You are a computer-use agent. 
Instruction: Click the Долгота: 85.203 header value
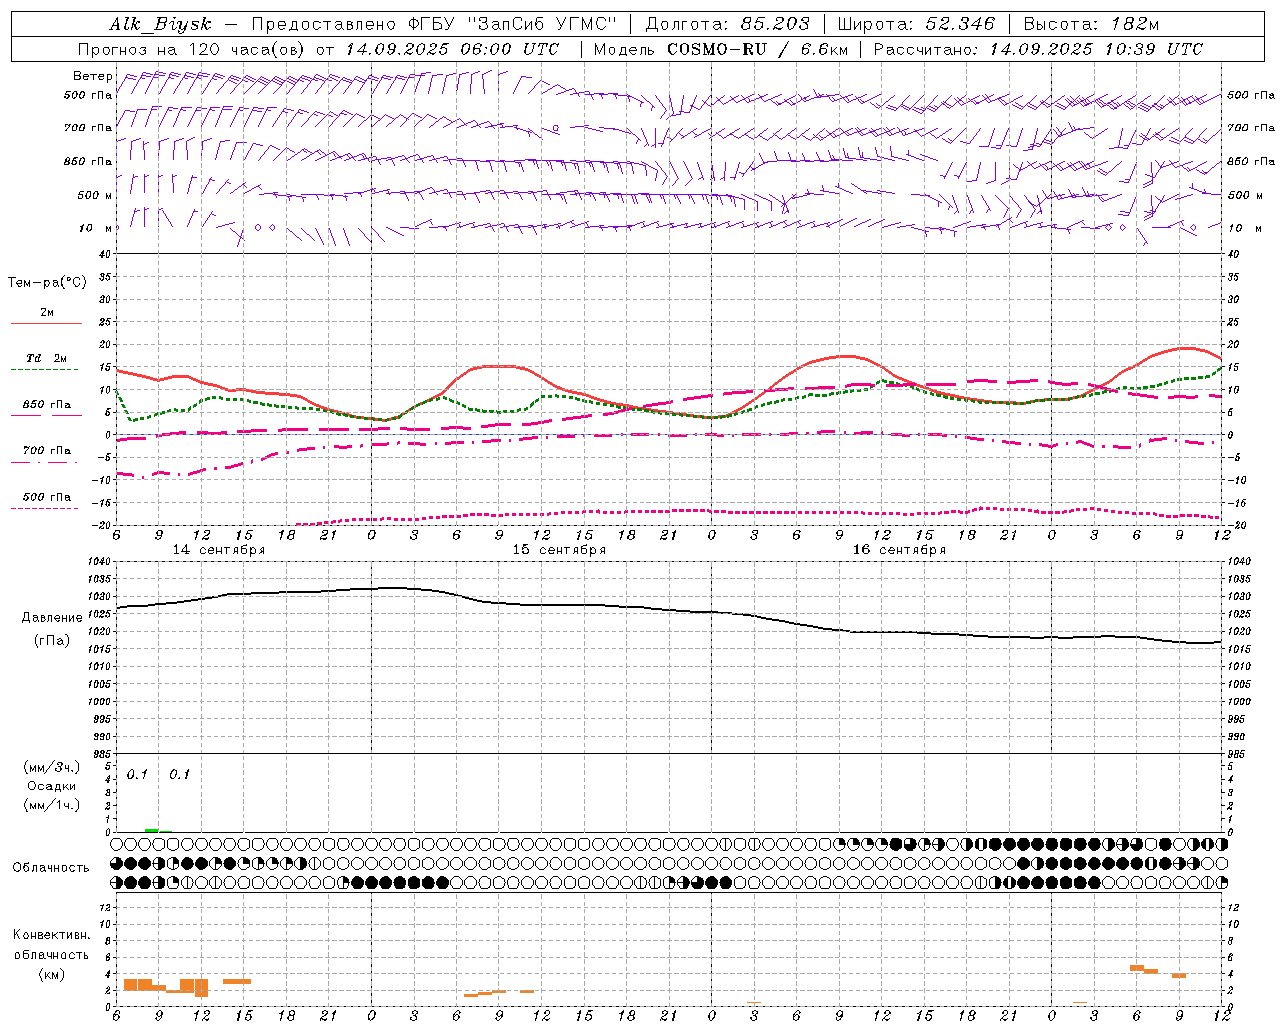pos(727,24)
